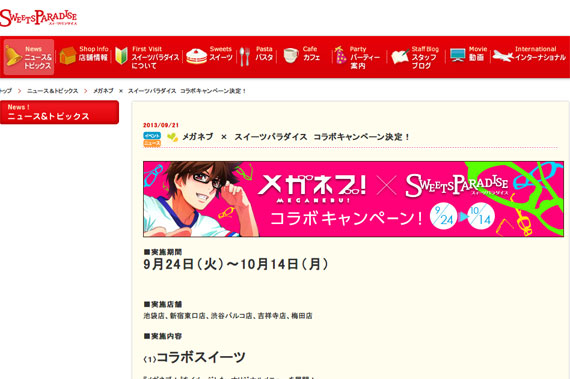The height and width of the screenshot is (379, 570).
Task: Click the ニュース&トピックス breadcrumb link
Action: (x=52, y=91)
